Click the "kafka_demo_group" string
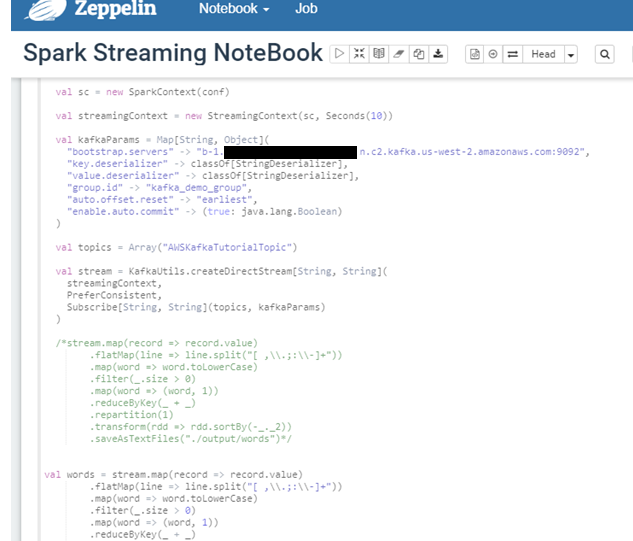Screen dimensions: 633x541 click(x=196, y=188)
